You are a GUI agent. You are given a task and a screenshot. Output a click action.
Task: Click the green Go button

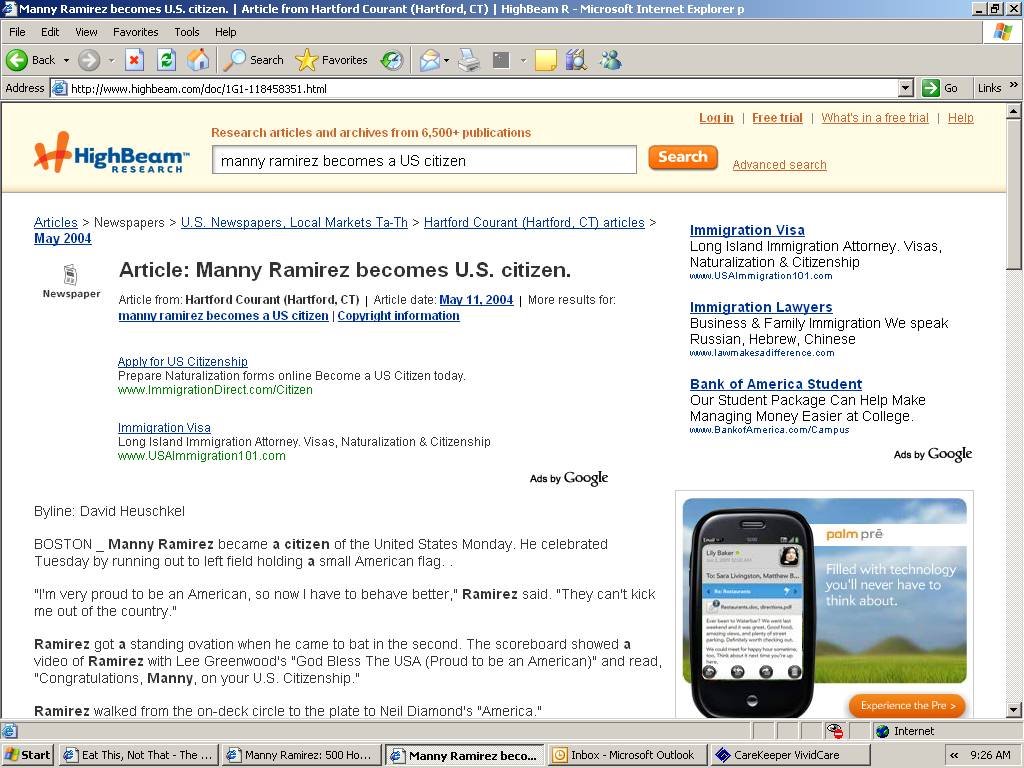coord(940,88)
